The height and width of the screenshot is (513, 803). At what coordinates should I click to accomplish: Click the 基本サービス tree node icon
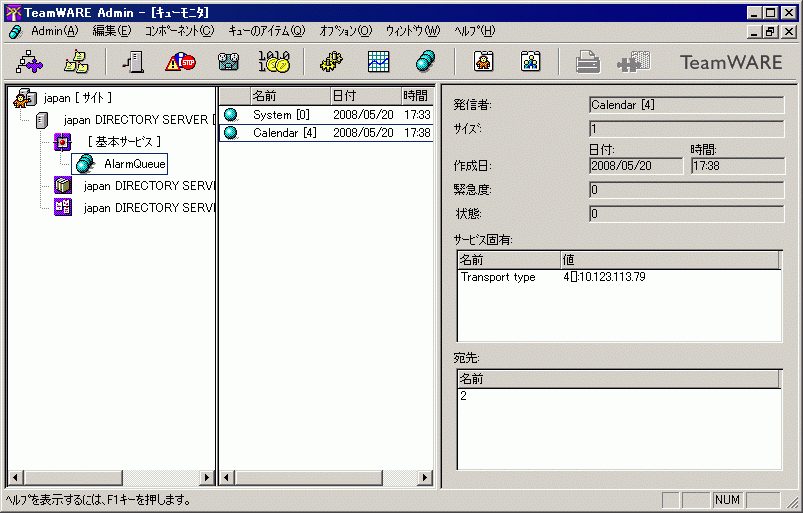click(x=62, y=141)
